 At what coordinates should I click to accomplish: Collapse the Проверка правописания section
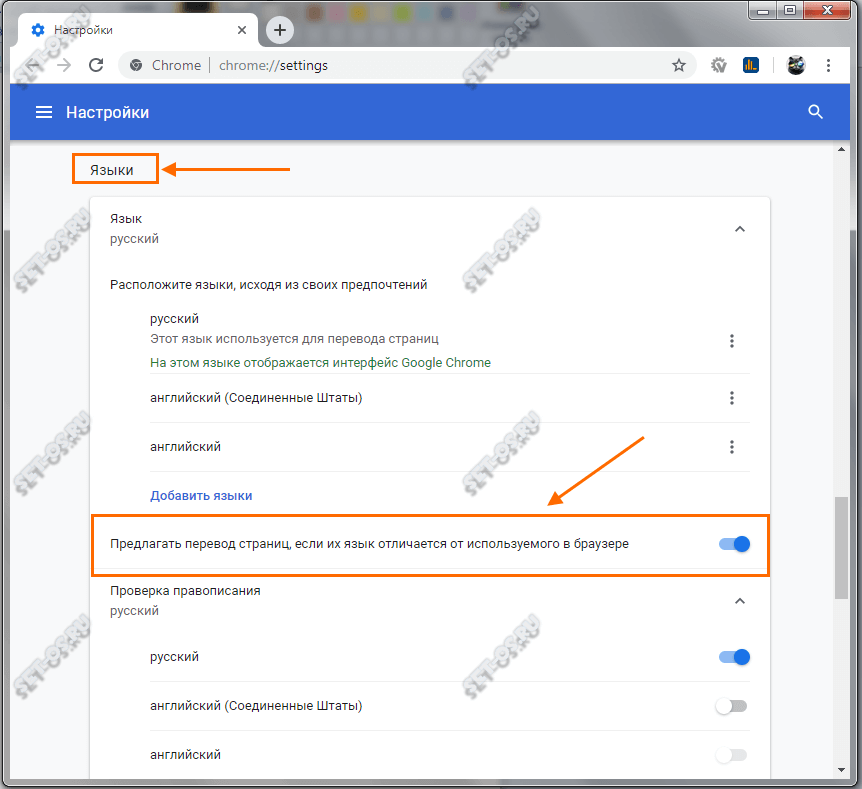coord(740,601)
